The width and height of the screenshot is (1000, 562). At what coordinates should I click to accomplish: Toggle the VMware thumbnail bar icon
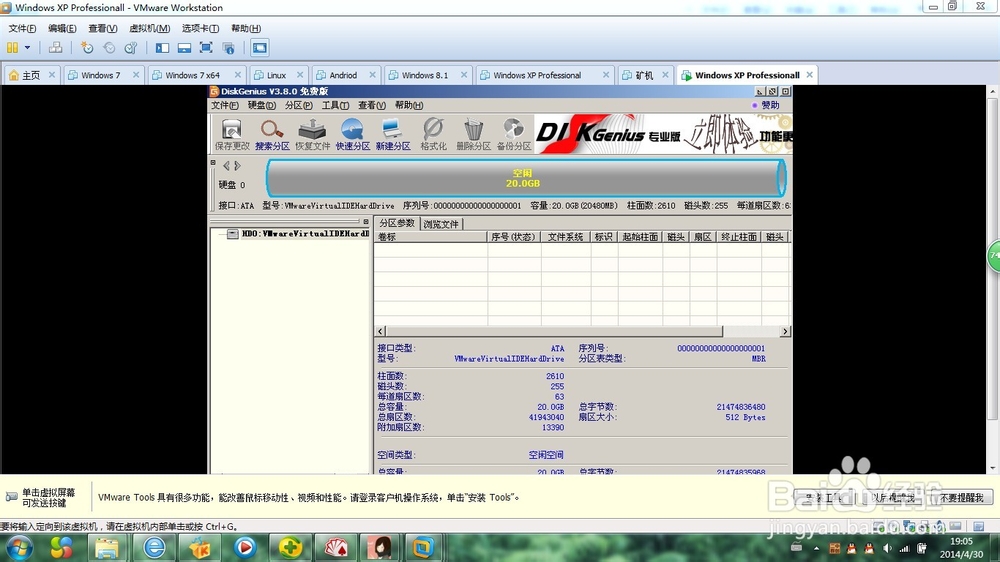coord(184,48)
